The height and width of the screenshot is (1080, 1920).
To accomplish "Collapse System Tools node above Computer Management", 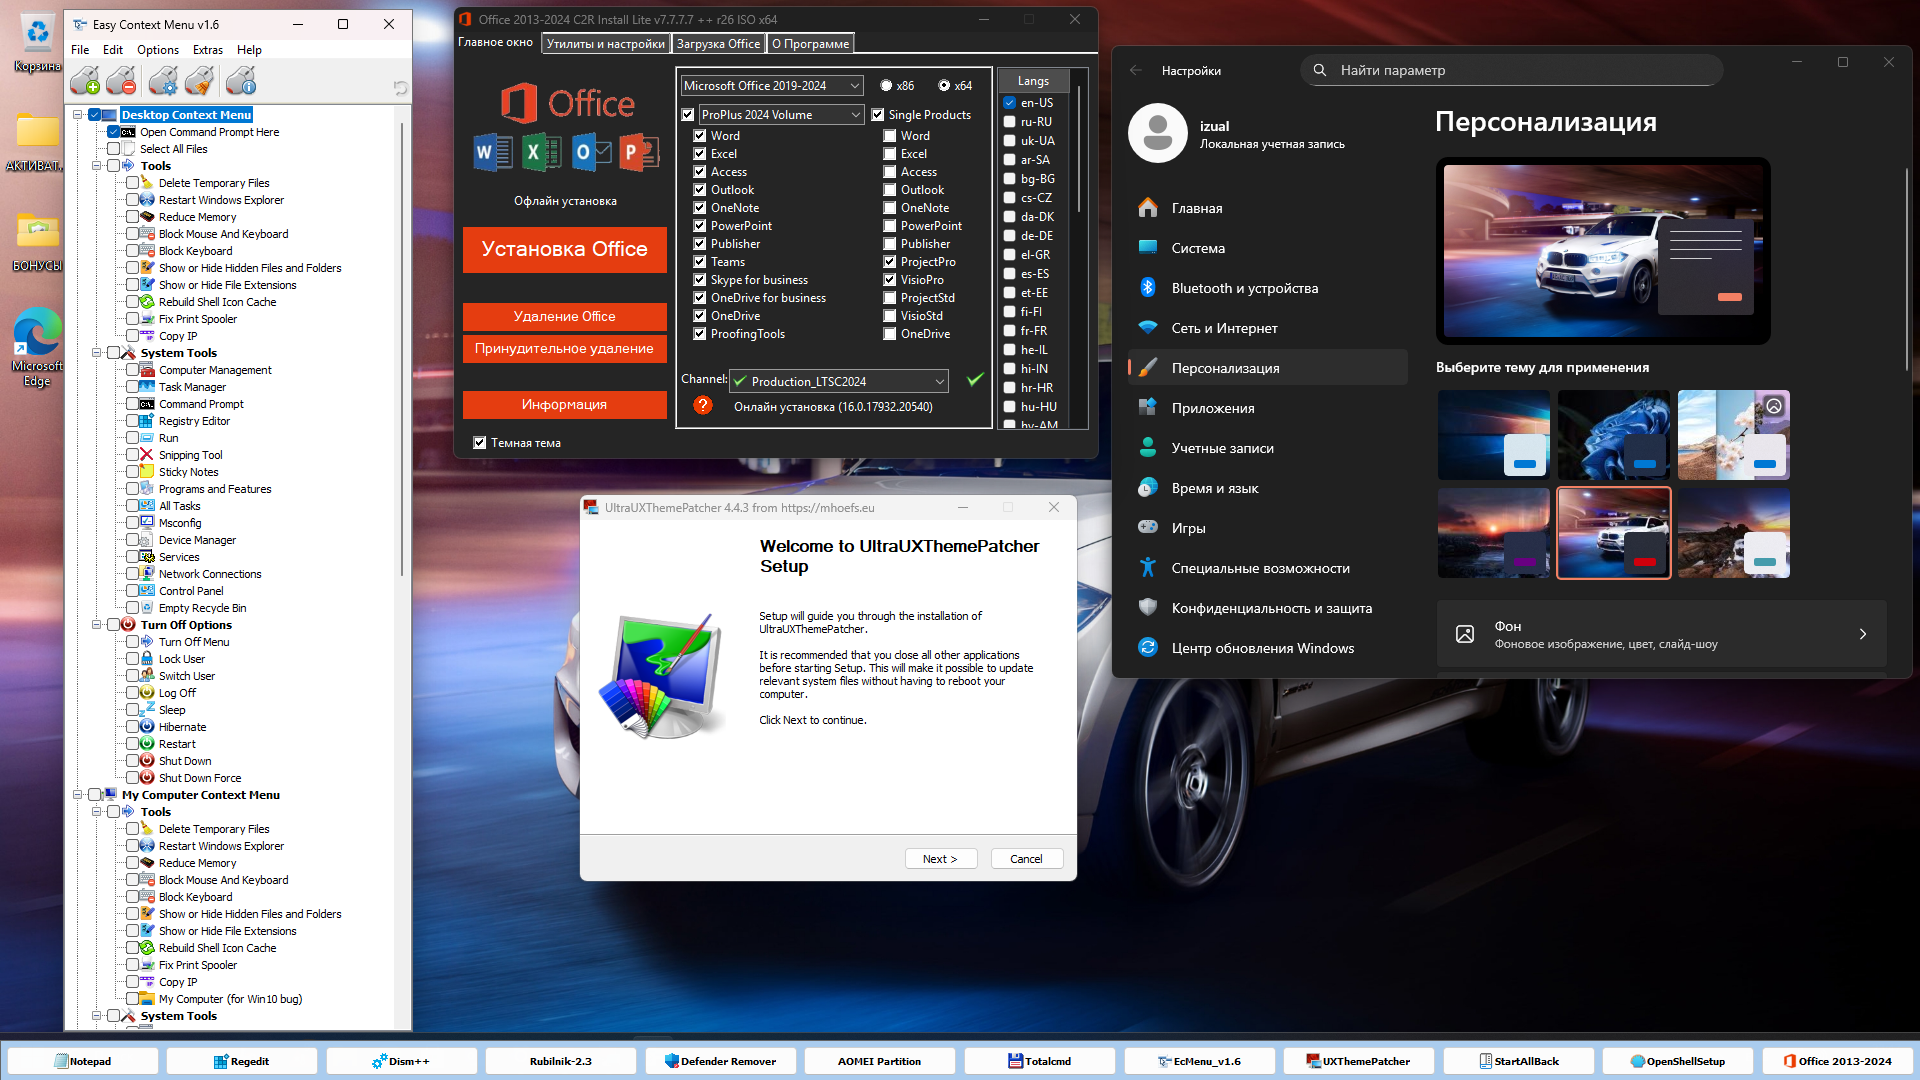I will click(97, 353).
